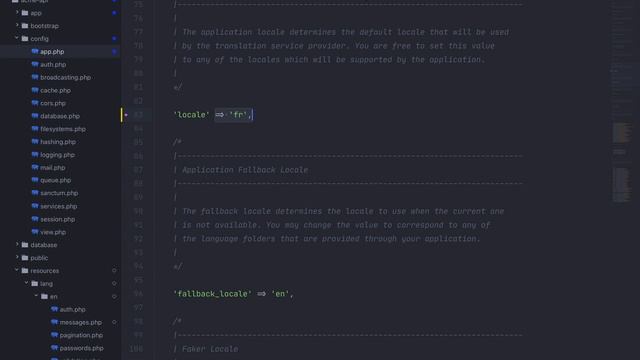The image size is (640, 360).
Task: Click the file icon next to logging.php
Action: 35,155
